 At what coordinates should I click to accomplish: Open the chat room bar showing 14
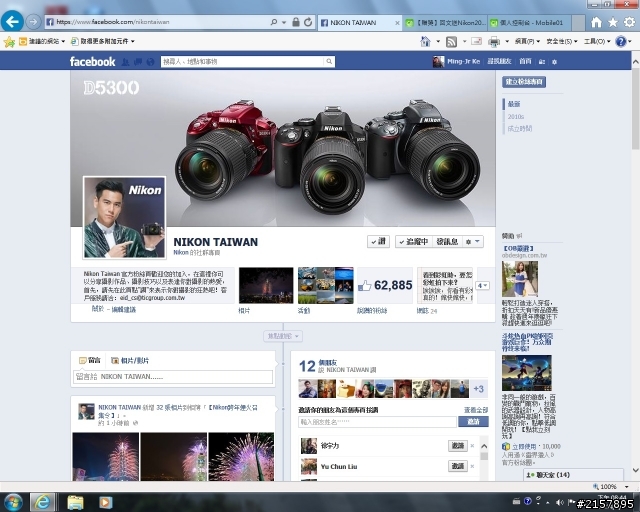pos(573,475)
